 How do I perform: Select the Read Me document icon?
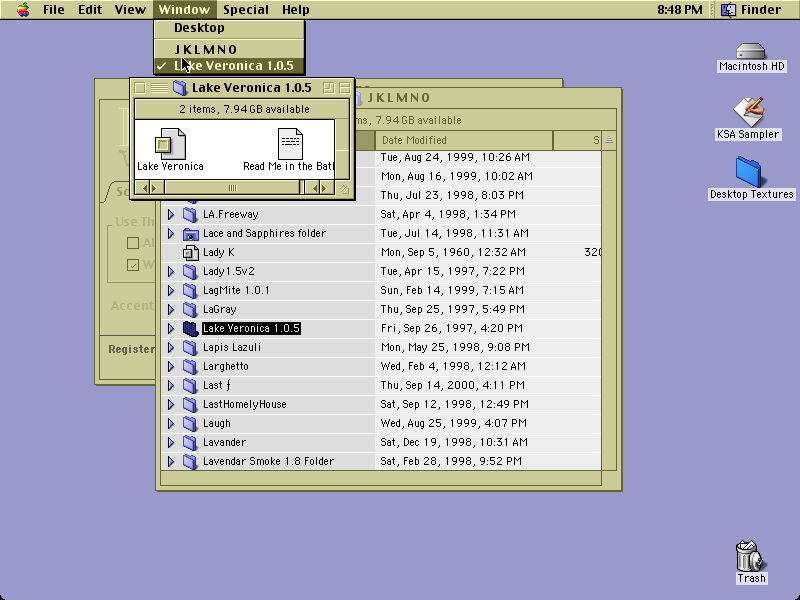coord(290,143)
